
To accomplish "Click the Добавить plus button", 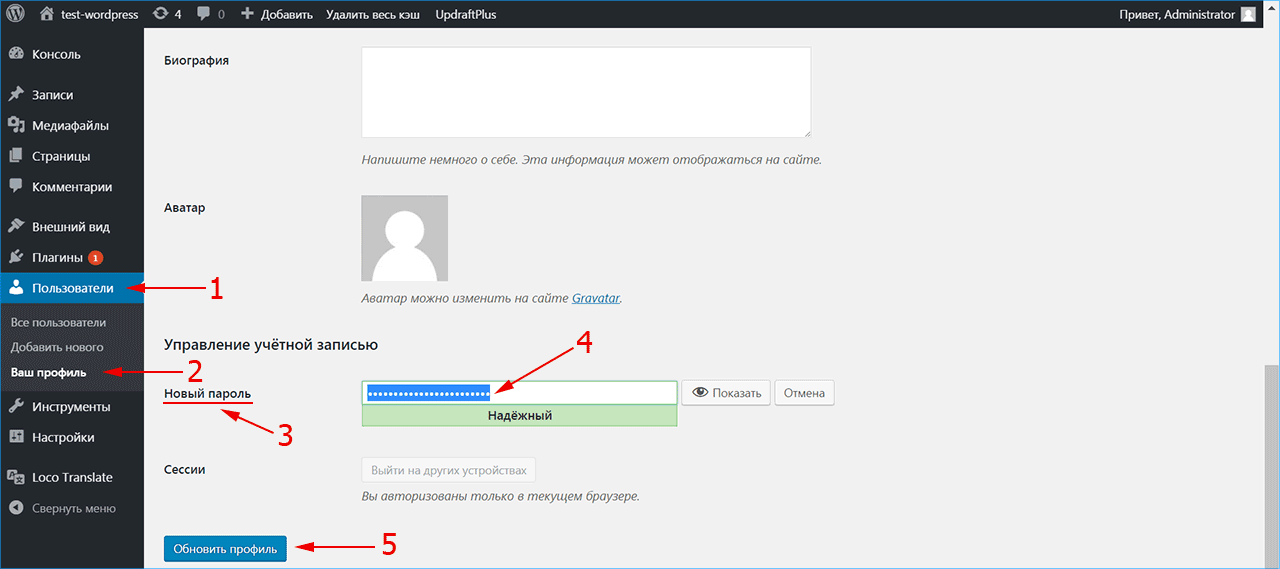I will pyautogui.click(x=277, y=14).
